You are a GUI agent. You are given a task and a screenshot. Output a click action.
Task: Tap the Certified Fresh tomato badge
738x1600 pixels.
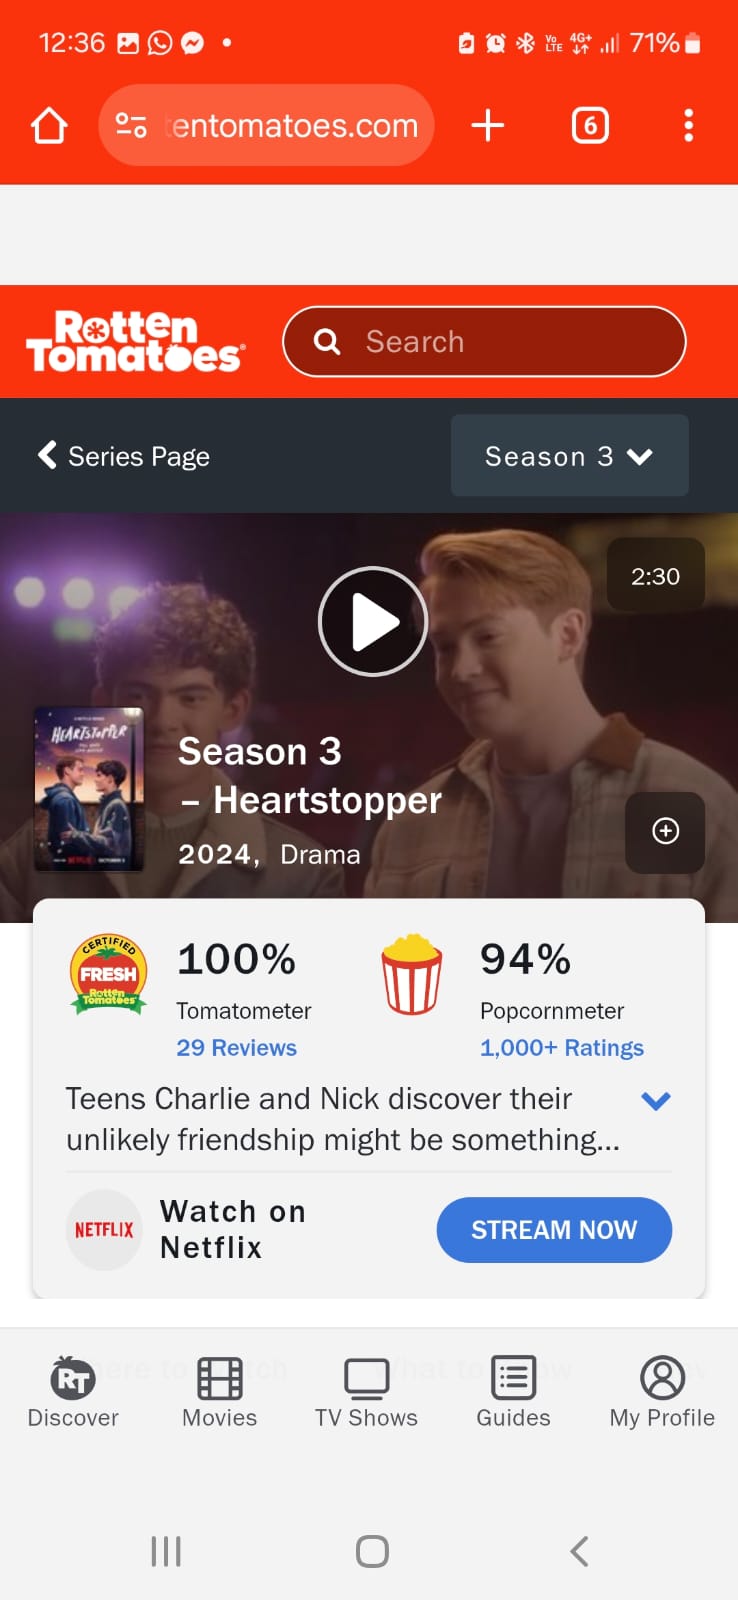109,975
